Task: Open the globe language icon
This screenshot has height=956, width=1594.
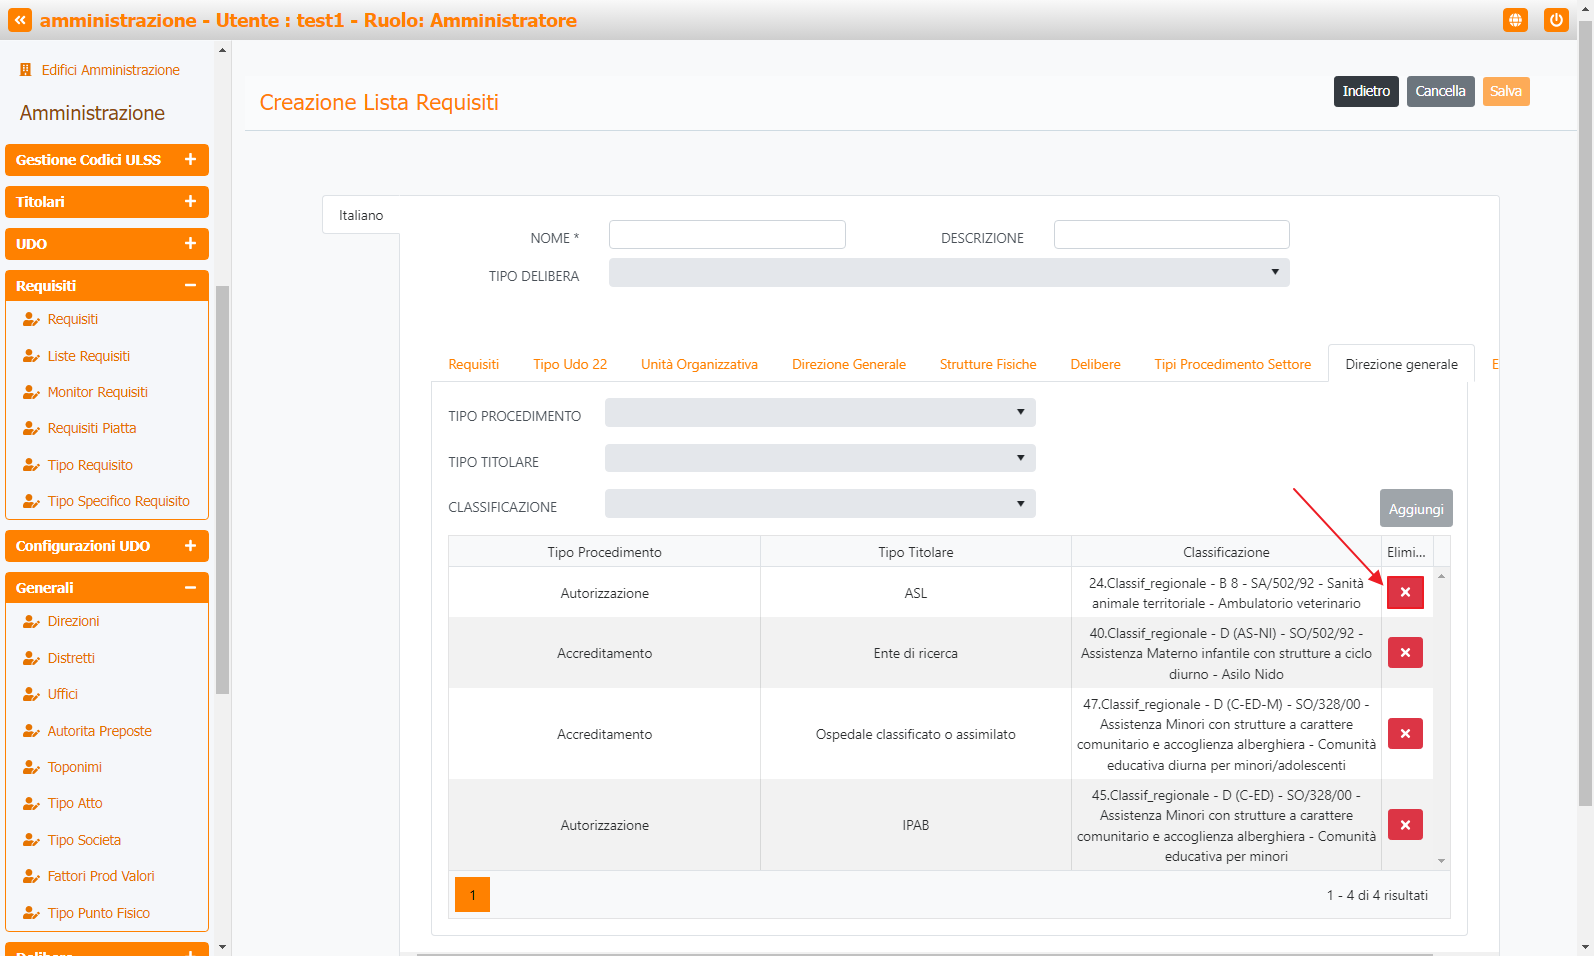Action: (1516, 20)
